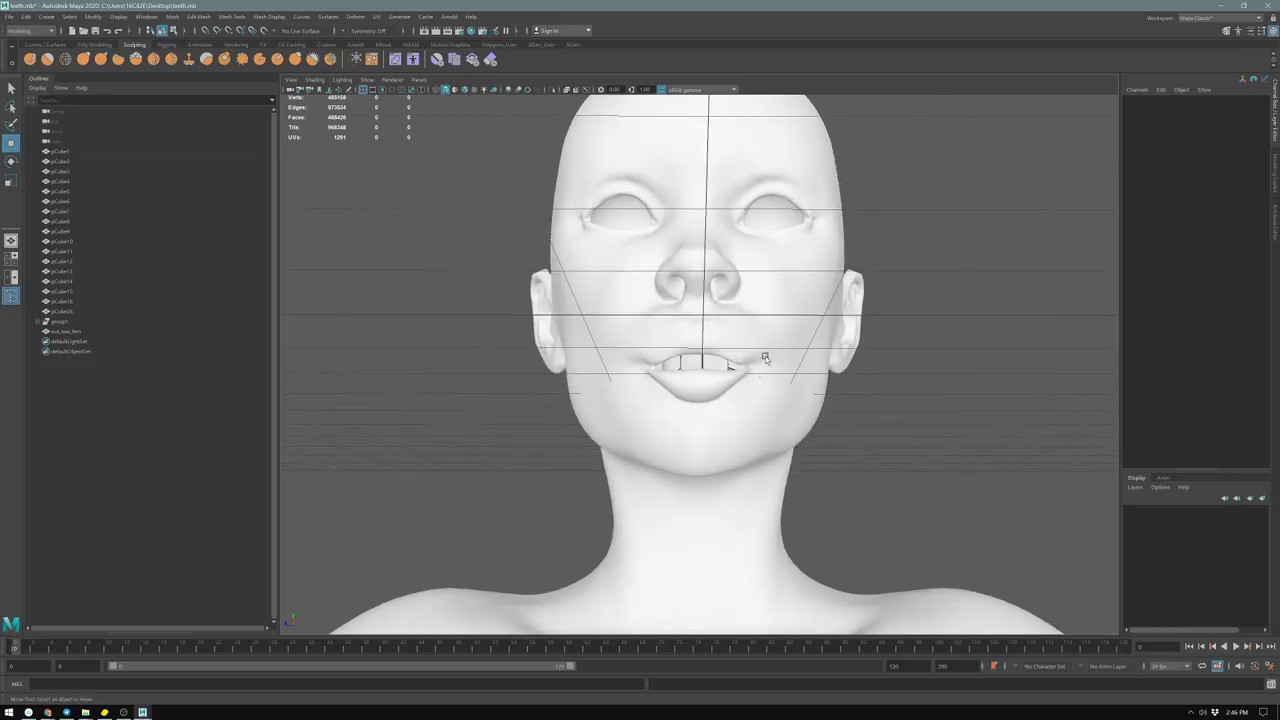Switch to the Rigging shelf tab

tap(166, 45)
